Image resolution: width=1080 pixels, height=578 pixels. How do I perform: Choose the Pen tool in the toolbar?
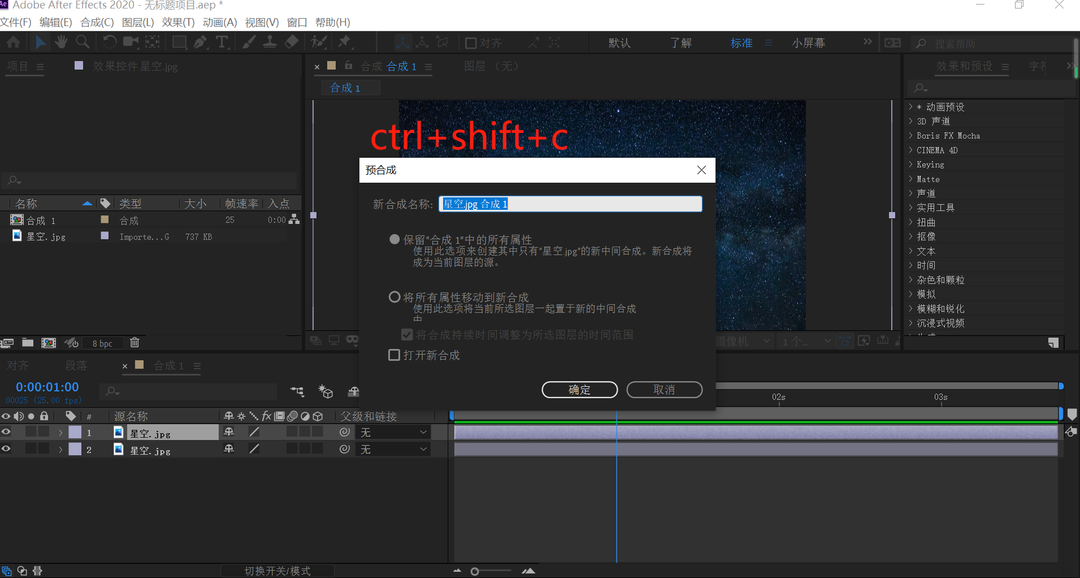200,42
